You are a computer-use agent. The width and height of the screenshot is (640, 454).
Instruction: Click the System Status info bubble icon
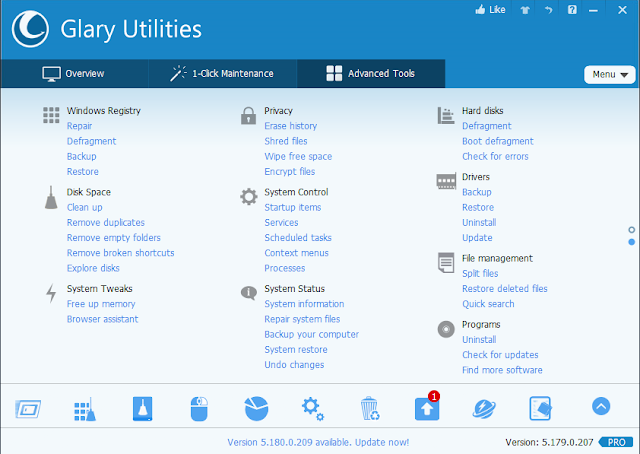point(249,292)
